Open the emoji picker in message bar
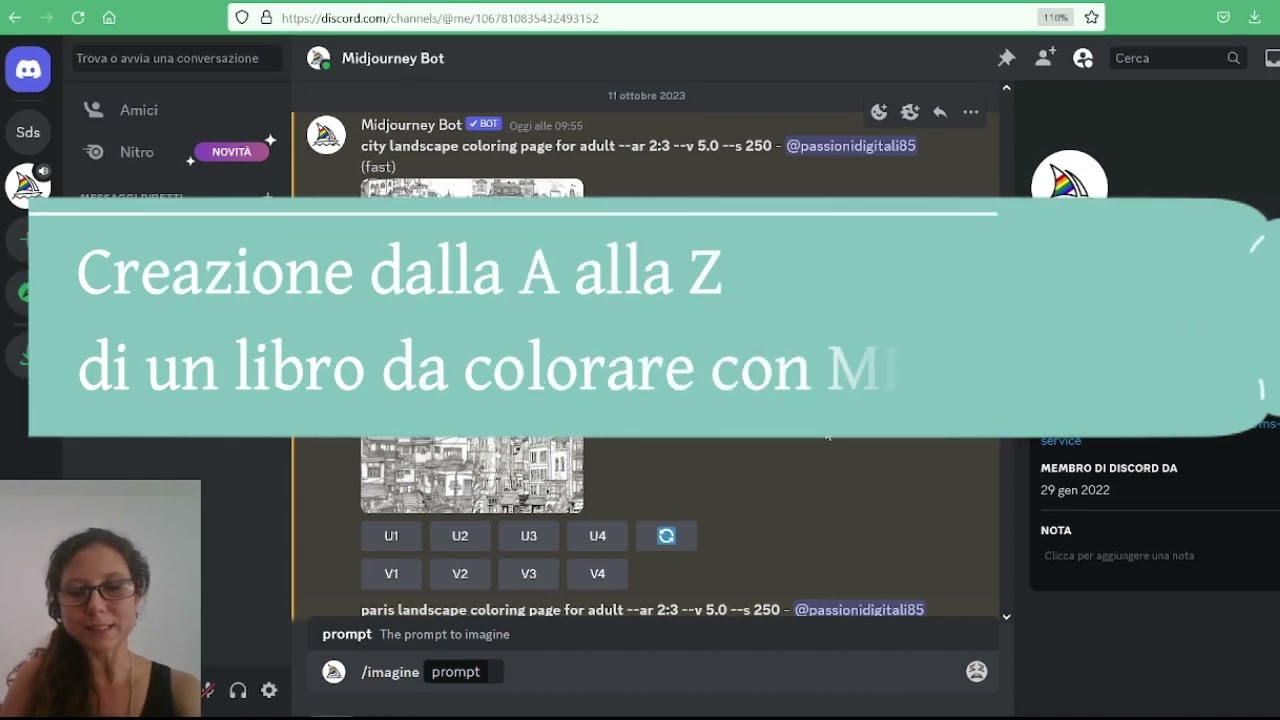Viewport: 1280px width, 720px height. tap(977, 672)
